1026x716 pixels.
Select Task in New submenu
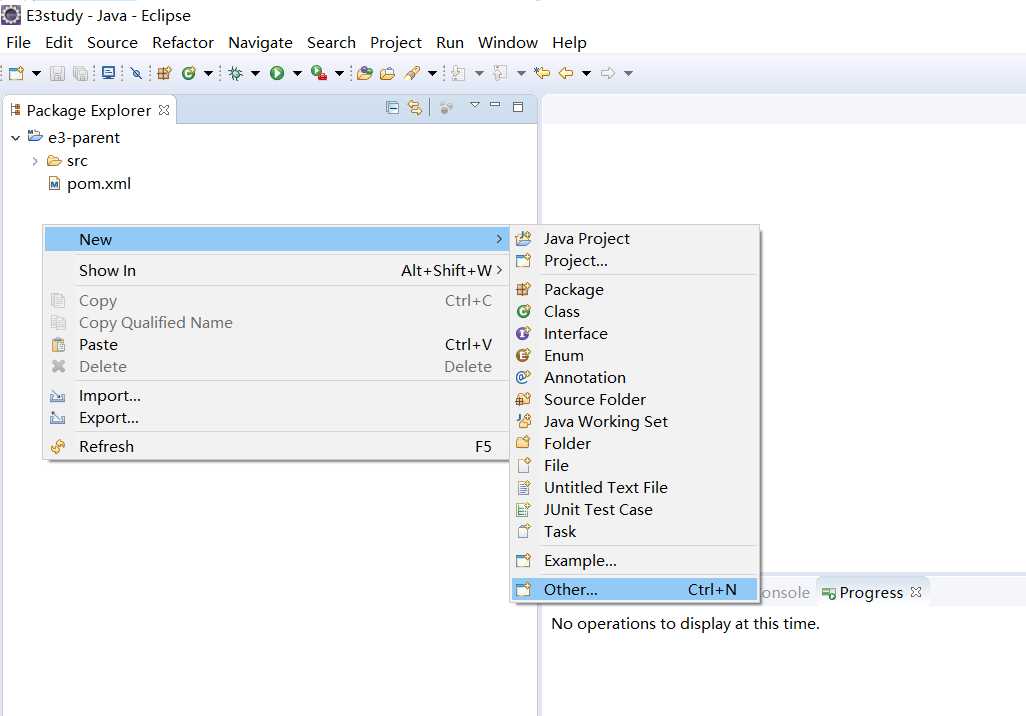[635, 532]
